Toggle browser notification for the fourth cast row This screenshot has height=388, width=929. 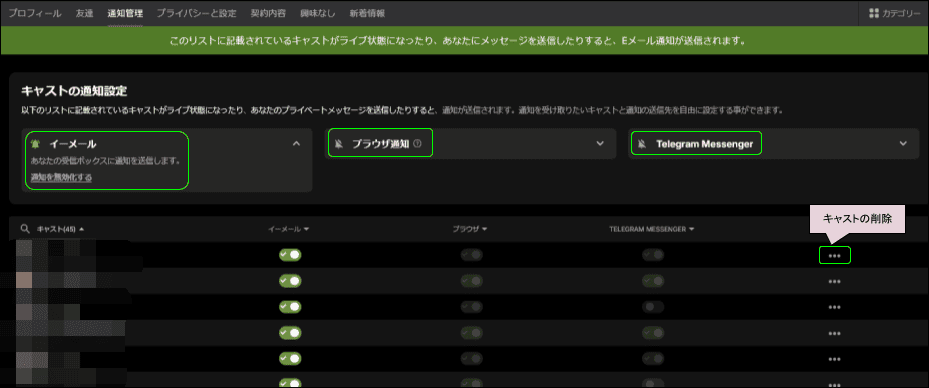472,333
